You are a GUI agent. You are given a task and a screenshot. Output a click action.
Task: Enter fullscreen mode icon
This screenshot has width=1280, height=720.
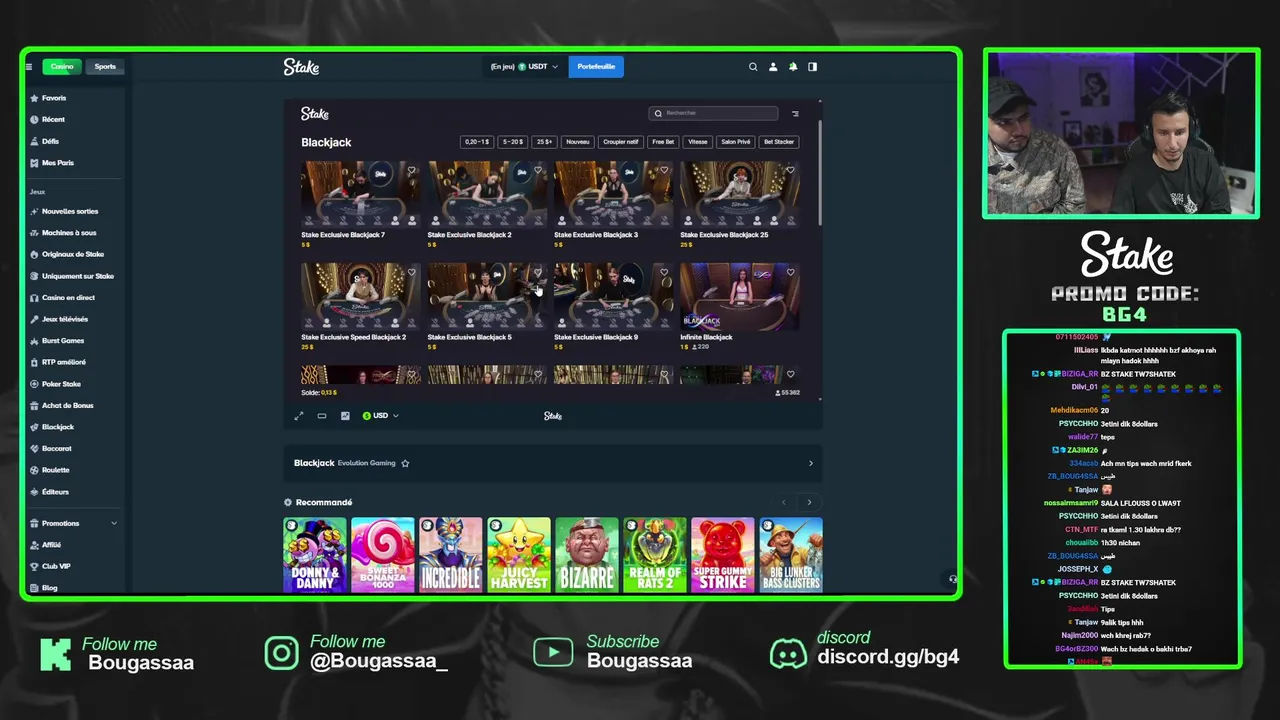pyautogui.click(x=298, y=416)
